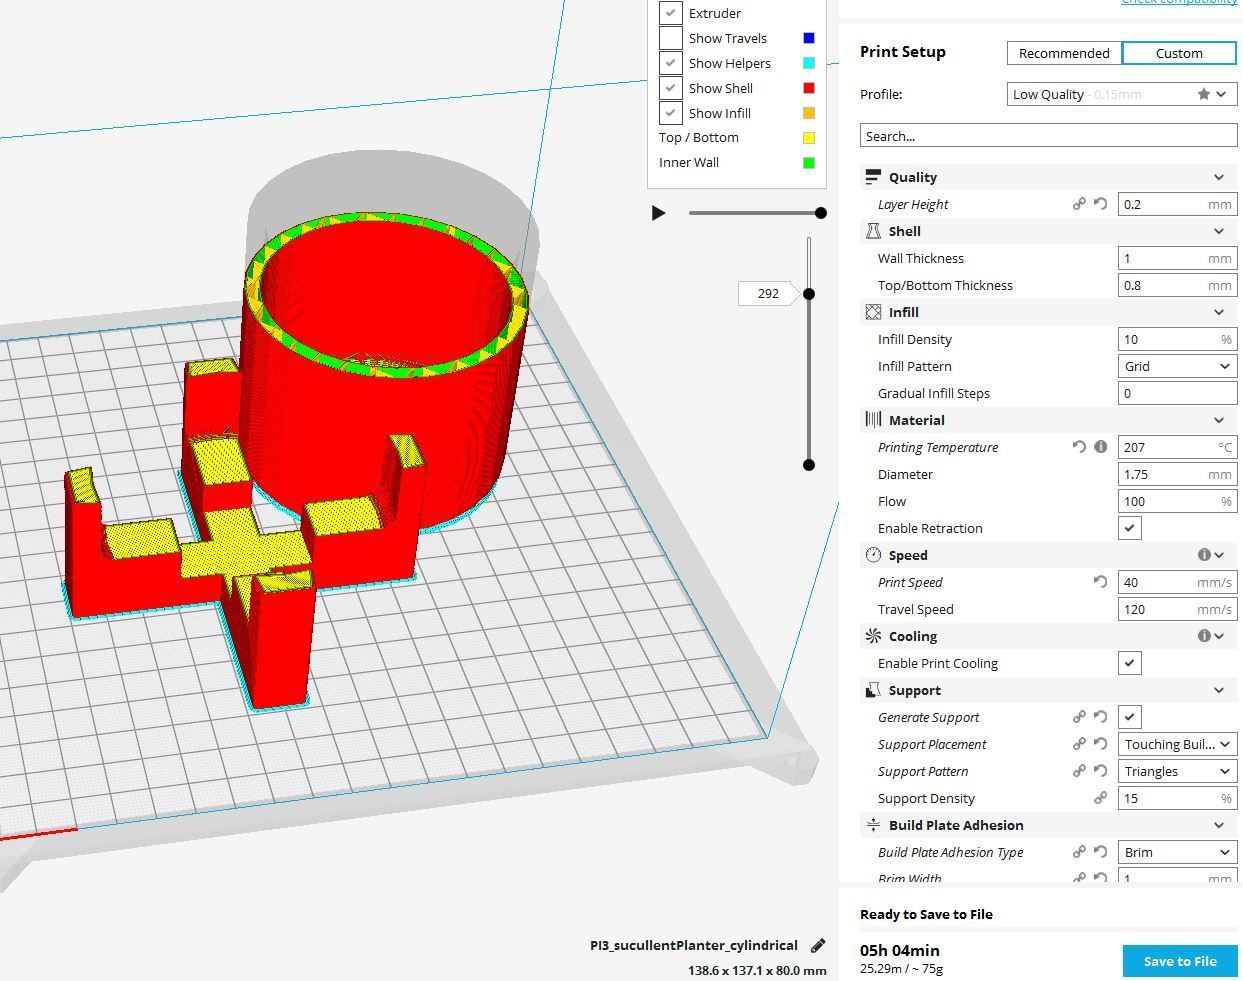
Task: Collapse the Build Plate Adhesion section
Action: point(1218,824)
